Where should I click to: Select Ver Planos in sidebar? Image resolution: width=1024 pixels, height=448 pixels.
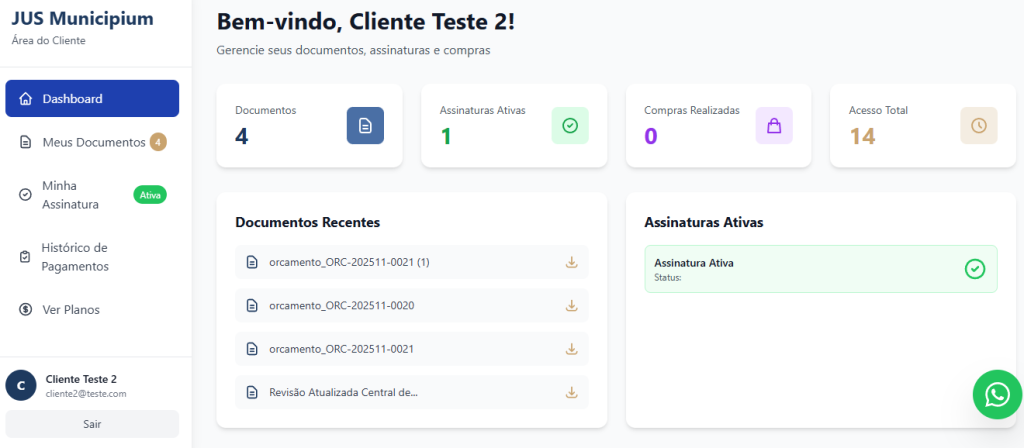[70, 310]
